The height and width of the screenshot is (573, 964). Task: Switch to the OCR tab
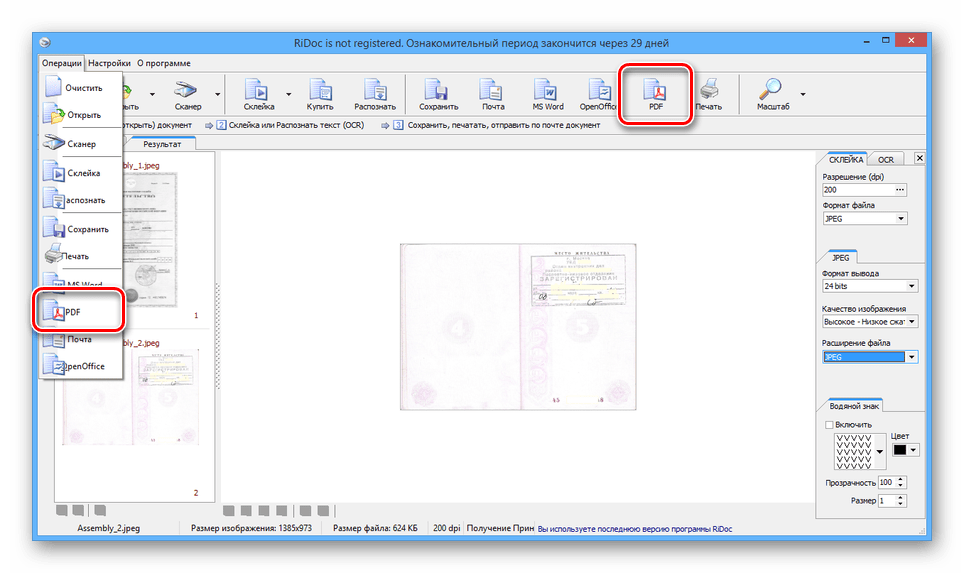(x=885, y=159)
